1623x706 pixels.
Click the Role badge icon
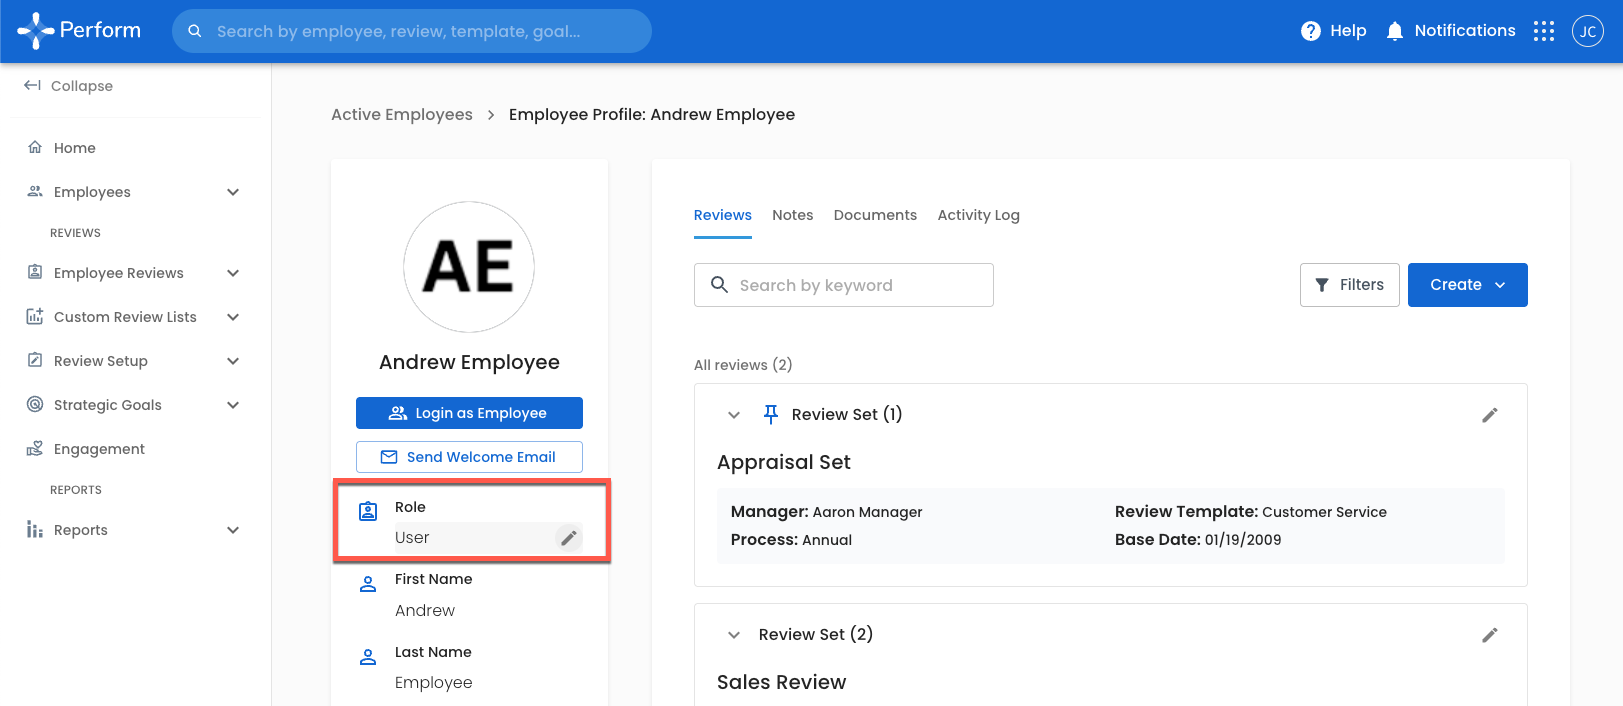(368, 511)
